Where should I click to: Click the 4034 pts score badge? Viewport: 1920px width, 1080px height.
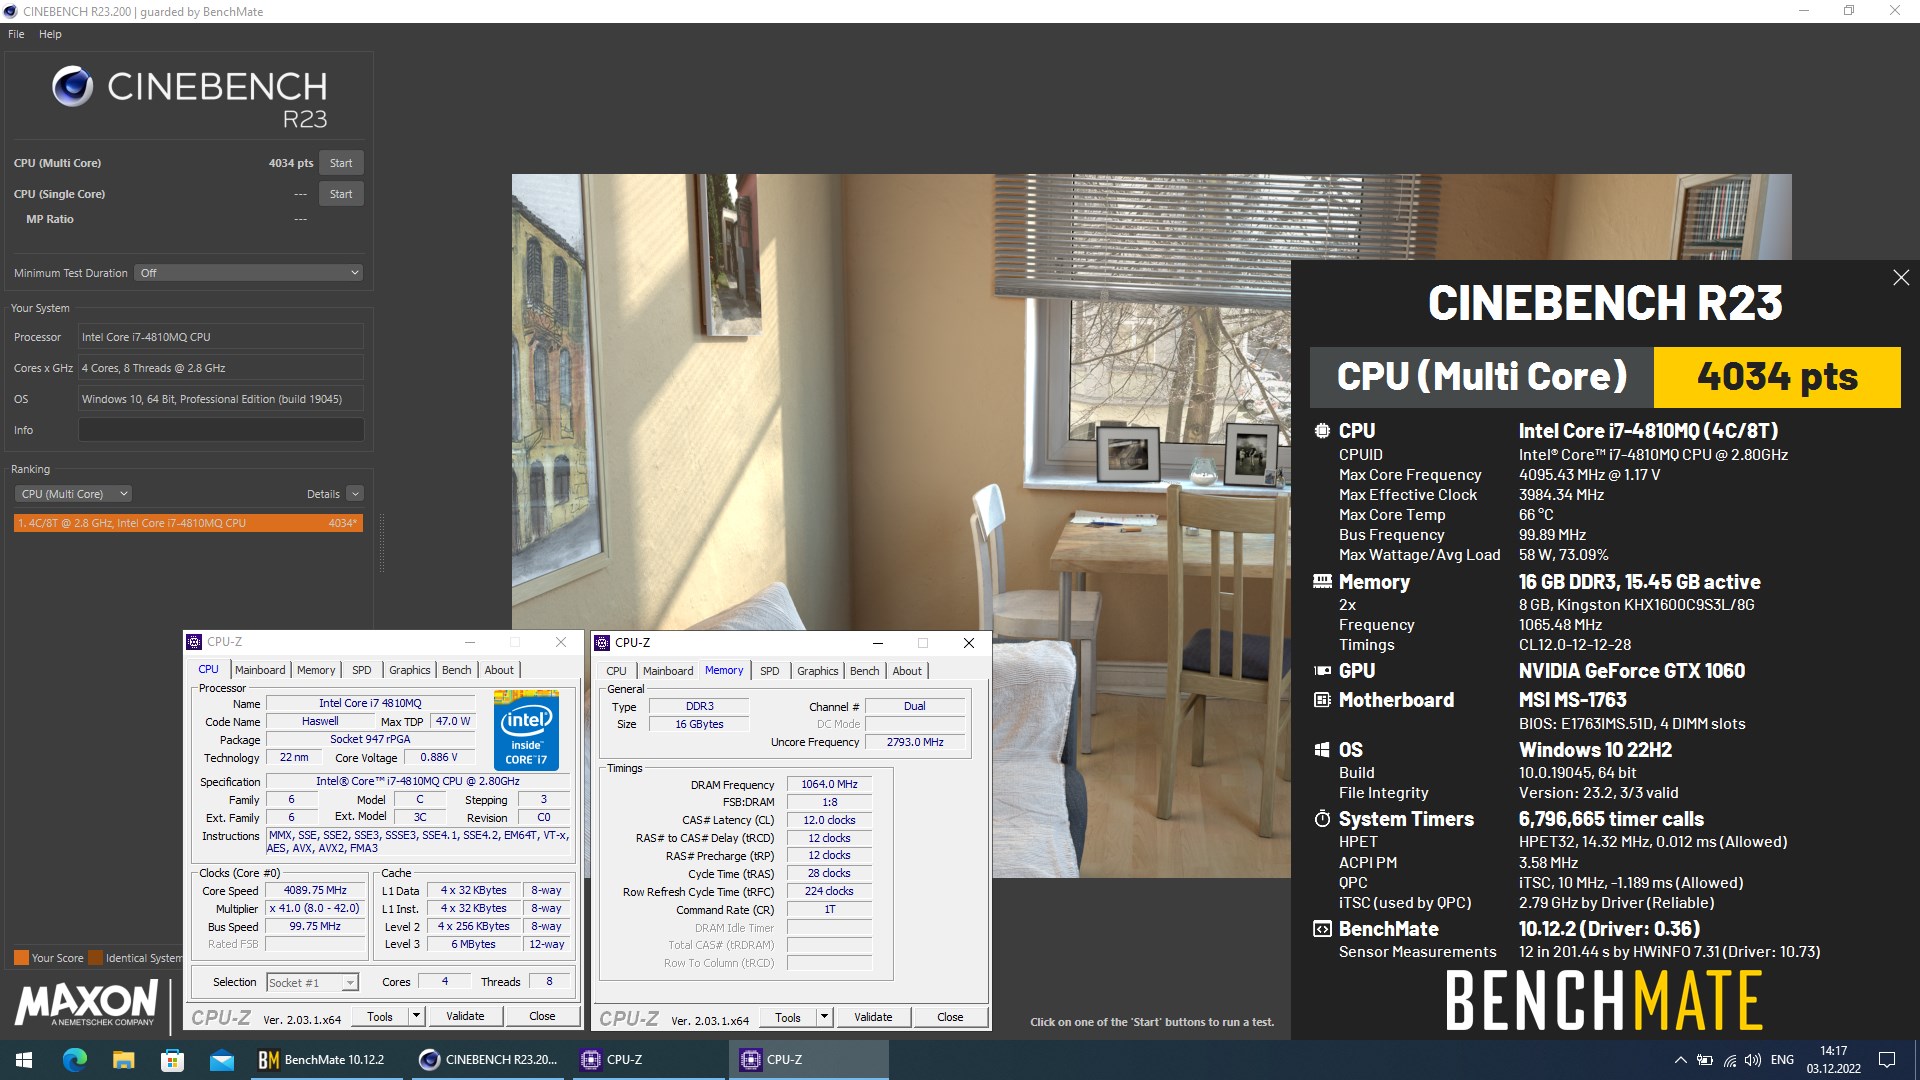(1777, 377)
